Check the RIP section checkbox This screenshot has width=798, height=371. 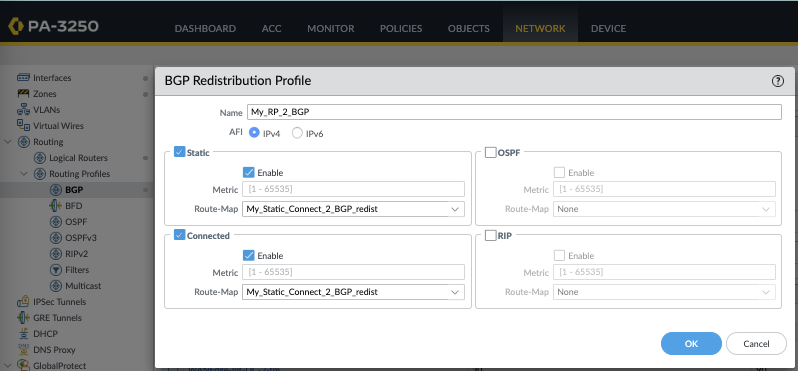(491, 236)
